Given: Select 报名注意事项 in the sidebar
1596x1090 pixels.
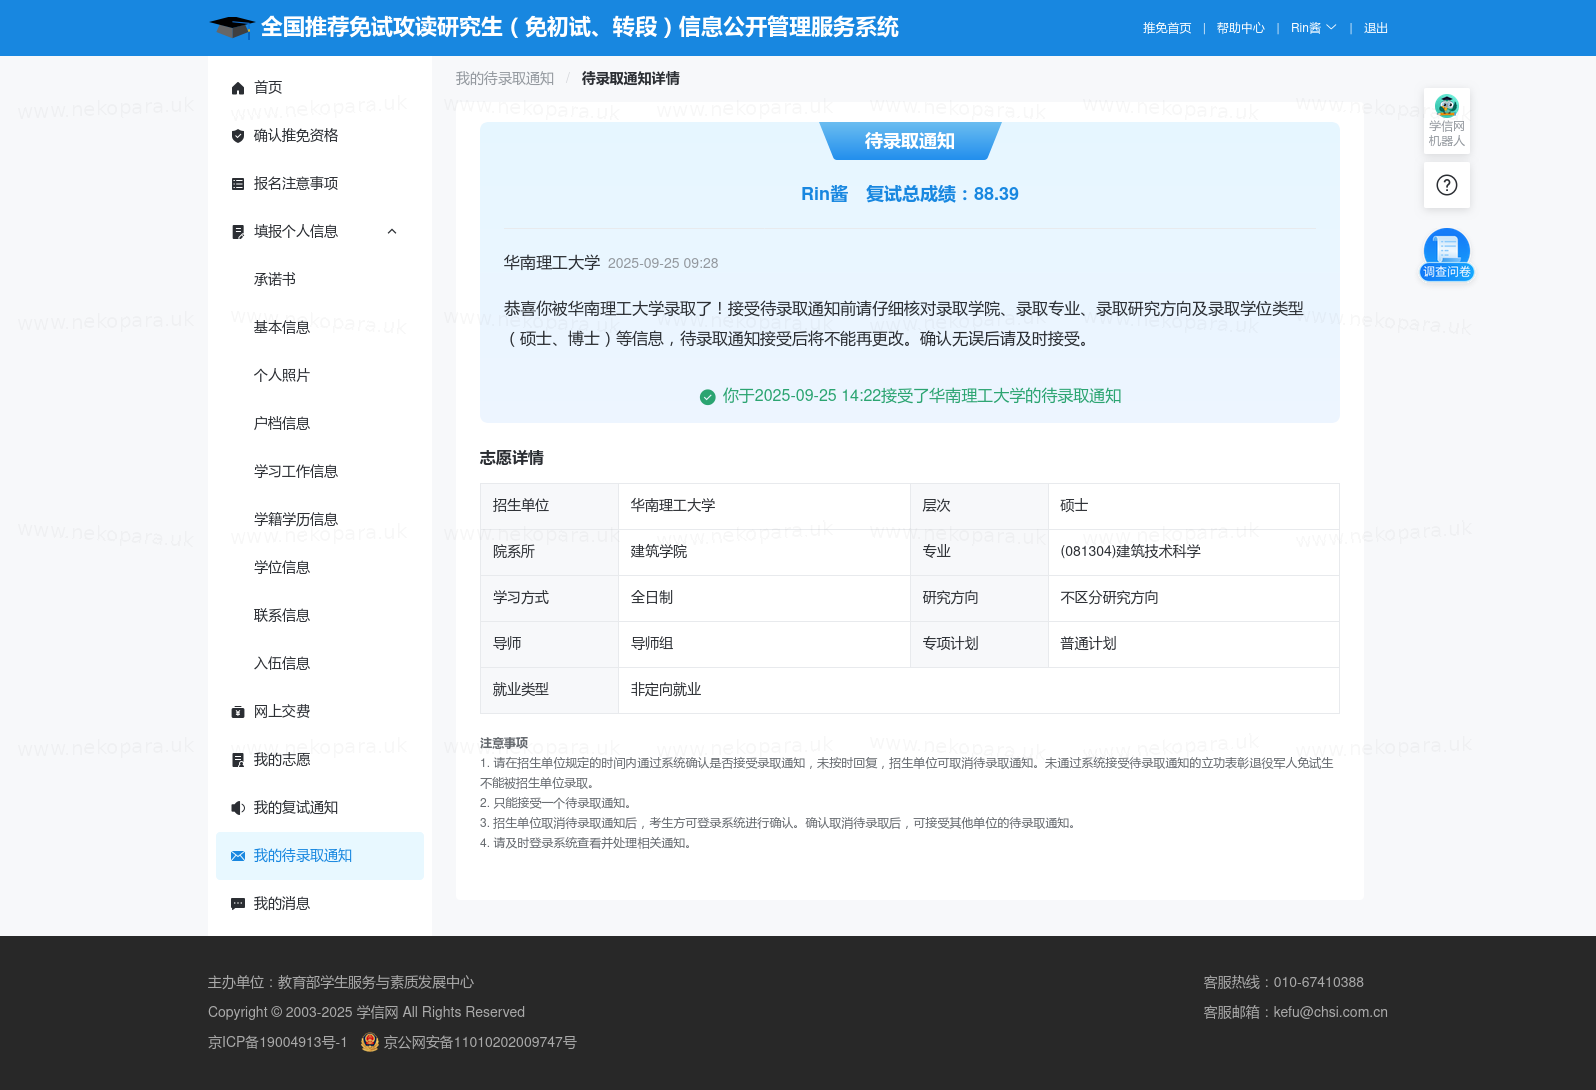Looking at the screenshot, I should (x=295, y=184).
